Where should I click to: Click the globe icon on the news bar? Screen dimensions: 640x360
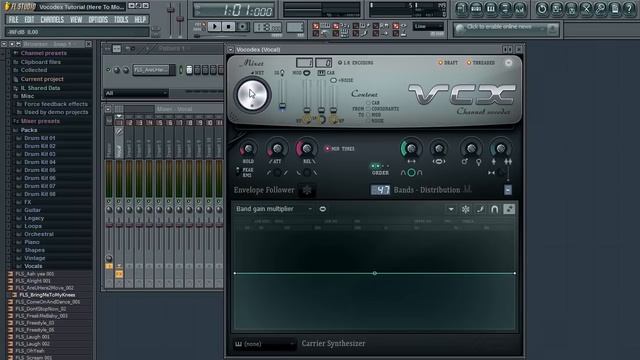coord(460,29)
